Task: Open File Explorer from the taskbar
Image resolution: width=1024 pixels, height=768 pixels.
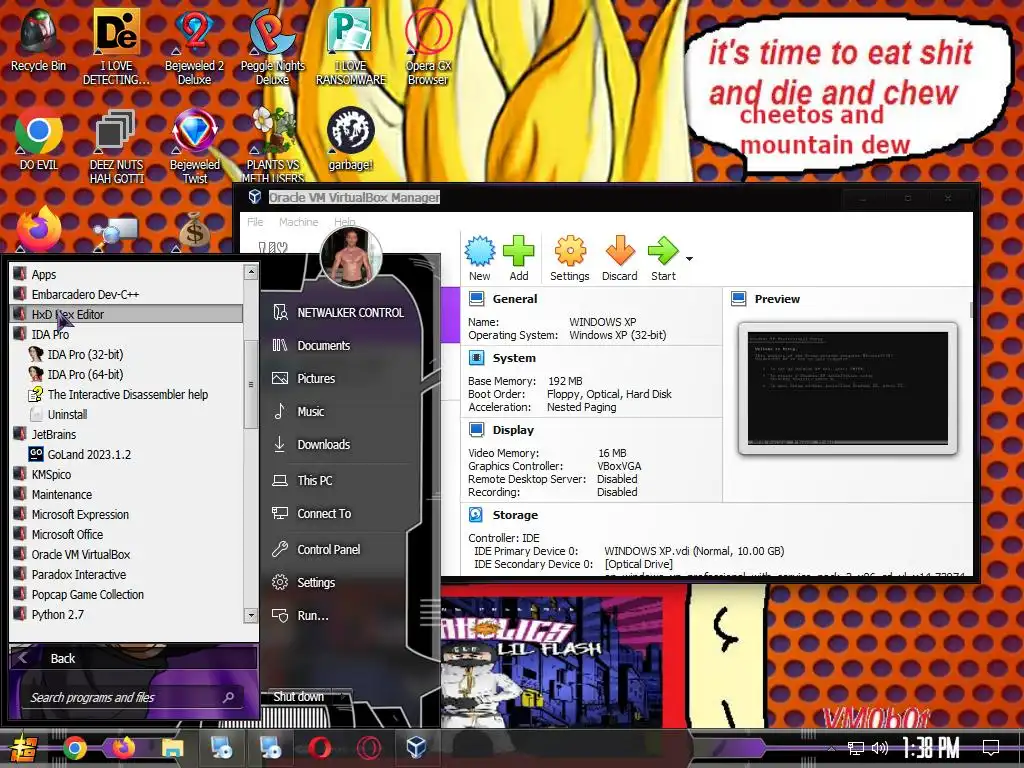Action: click(x=172, y=748)
